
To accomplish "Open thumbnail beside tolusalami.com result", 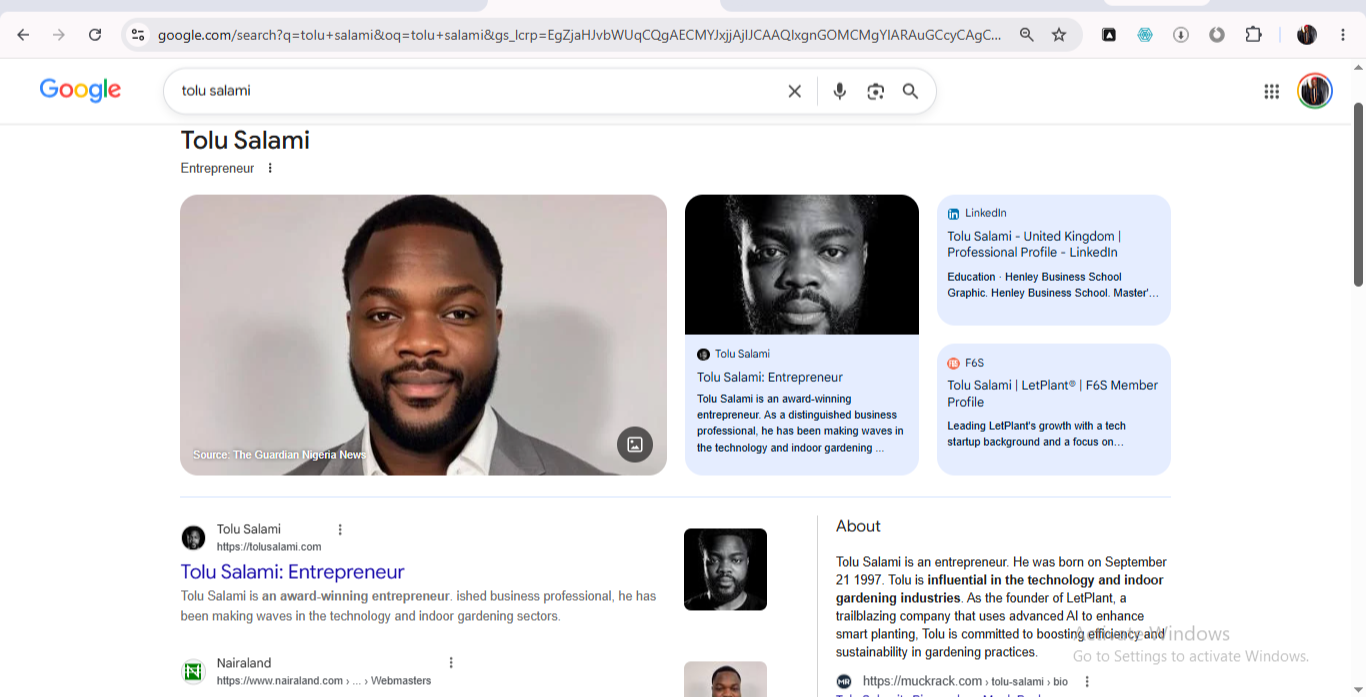I will pos(725,569).
